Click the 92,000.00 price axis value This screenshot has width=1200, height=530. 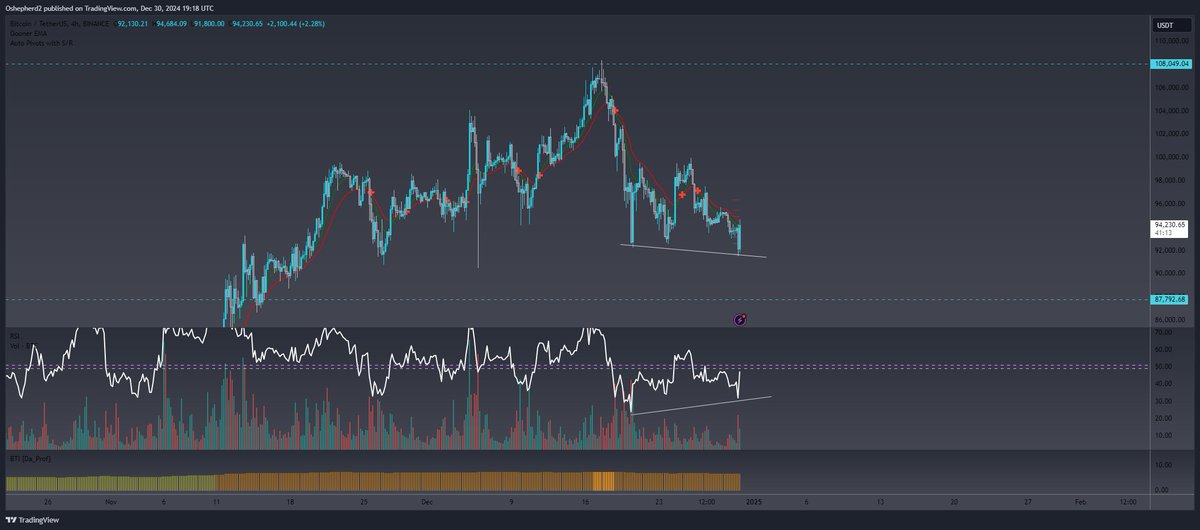tap(1169, 250)
